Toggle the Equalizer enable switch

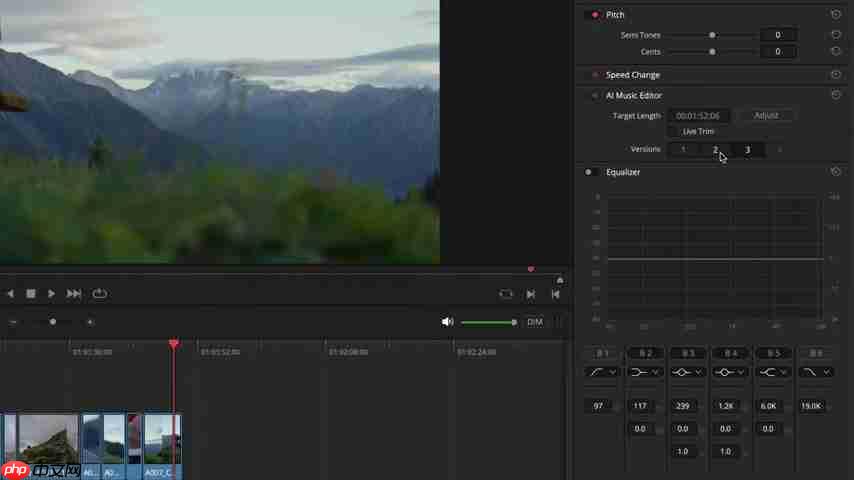pos(590,172)
